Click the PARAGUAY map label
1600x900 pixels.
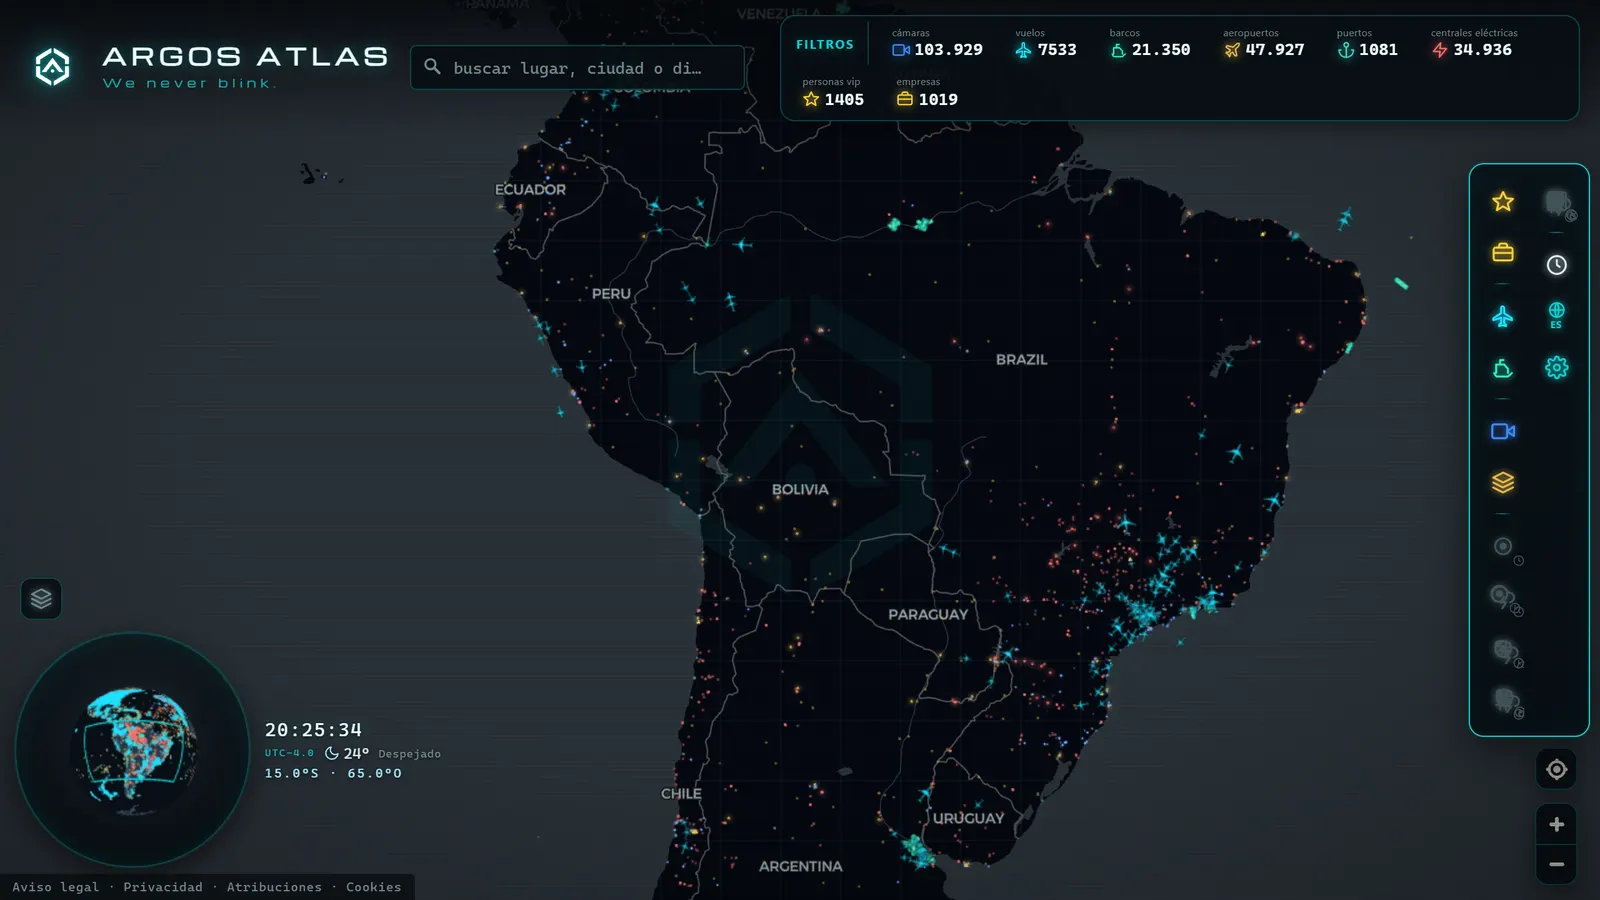click(x=928, y=614)
